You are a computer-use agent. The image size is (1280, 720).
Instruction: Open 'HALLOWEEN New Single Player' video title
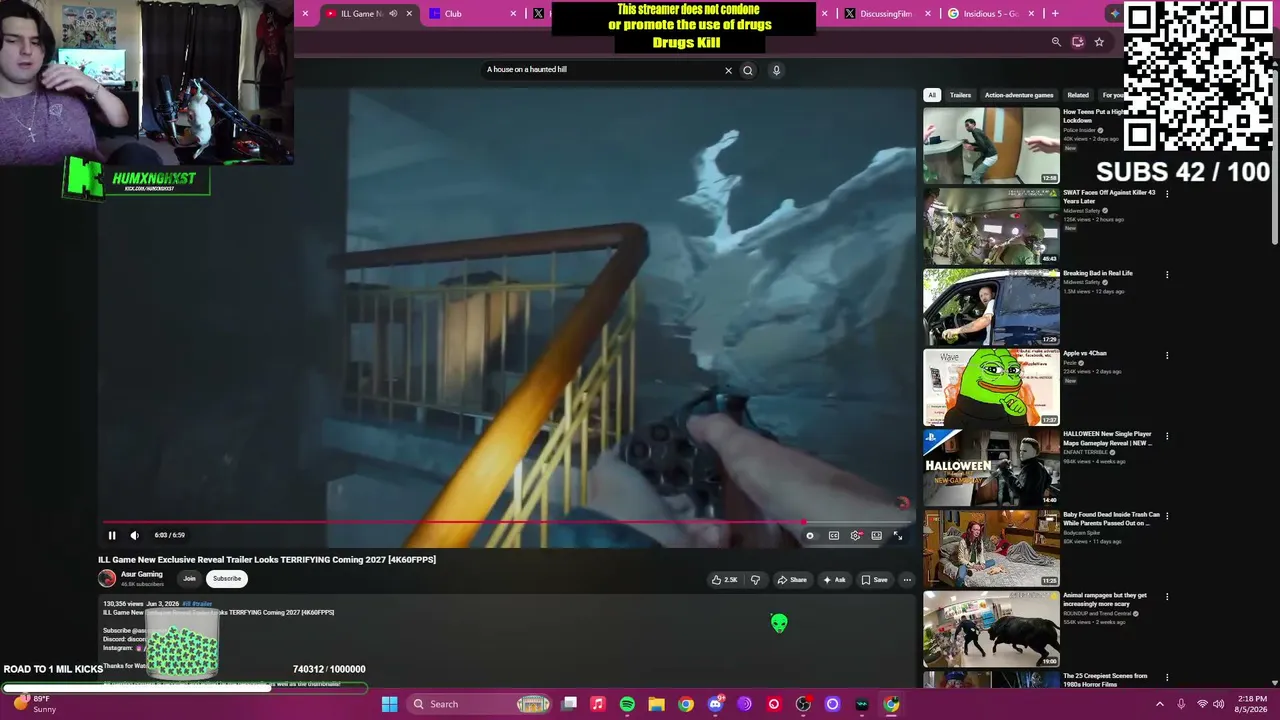click(1108, 438)
